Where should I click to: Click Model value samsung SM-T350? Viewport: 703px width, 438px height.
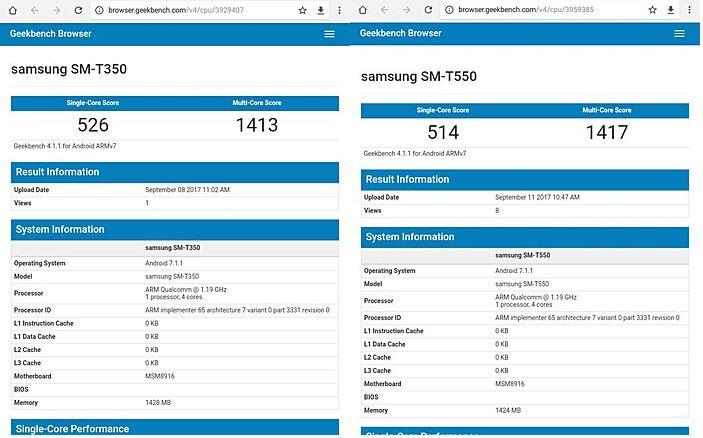coord(172,277)
